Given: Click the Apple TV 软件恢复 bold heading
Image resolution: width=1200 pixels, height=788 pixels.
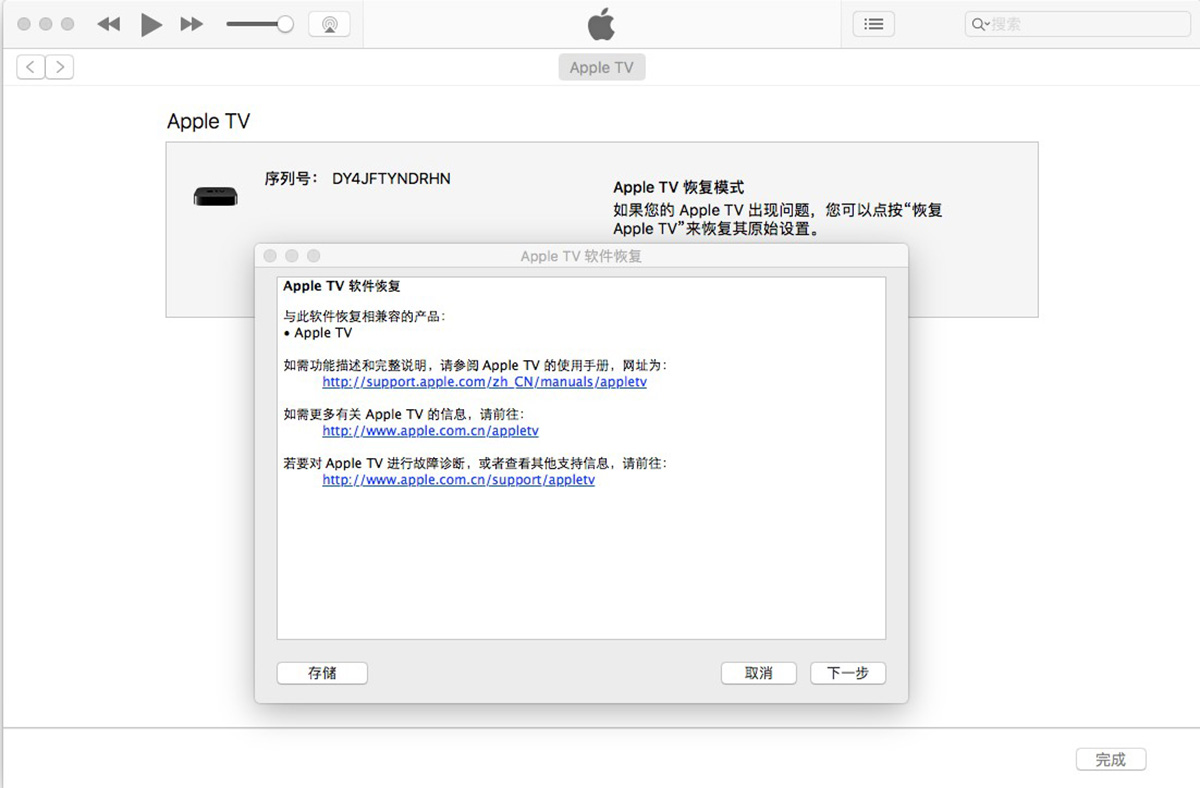Looking at the screenshot, I should coord(342,286).
